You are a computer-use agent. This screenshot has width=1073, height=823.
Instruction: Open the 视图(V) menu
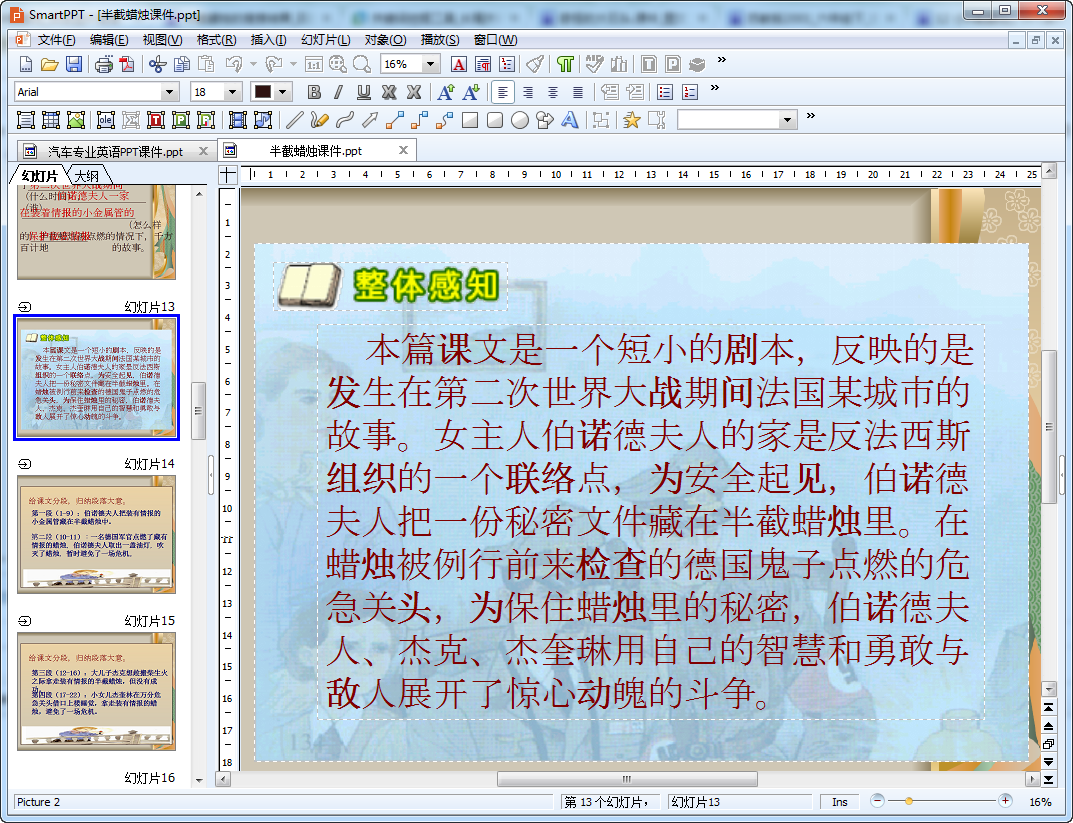[x=162, y=40]
